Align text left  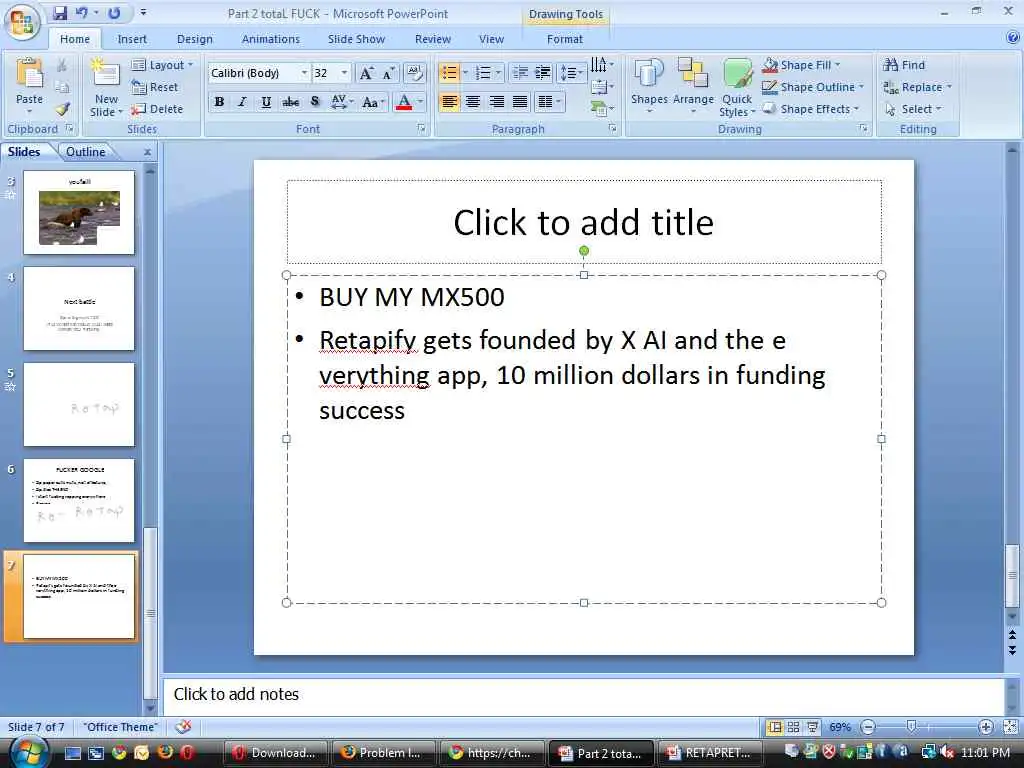pyautogui.click(x=449, y=102)
